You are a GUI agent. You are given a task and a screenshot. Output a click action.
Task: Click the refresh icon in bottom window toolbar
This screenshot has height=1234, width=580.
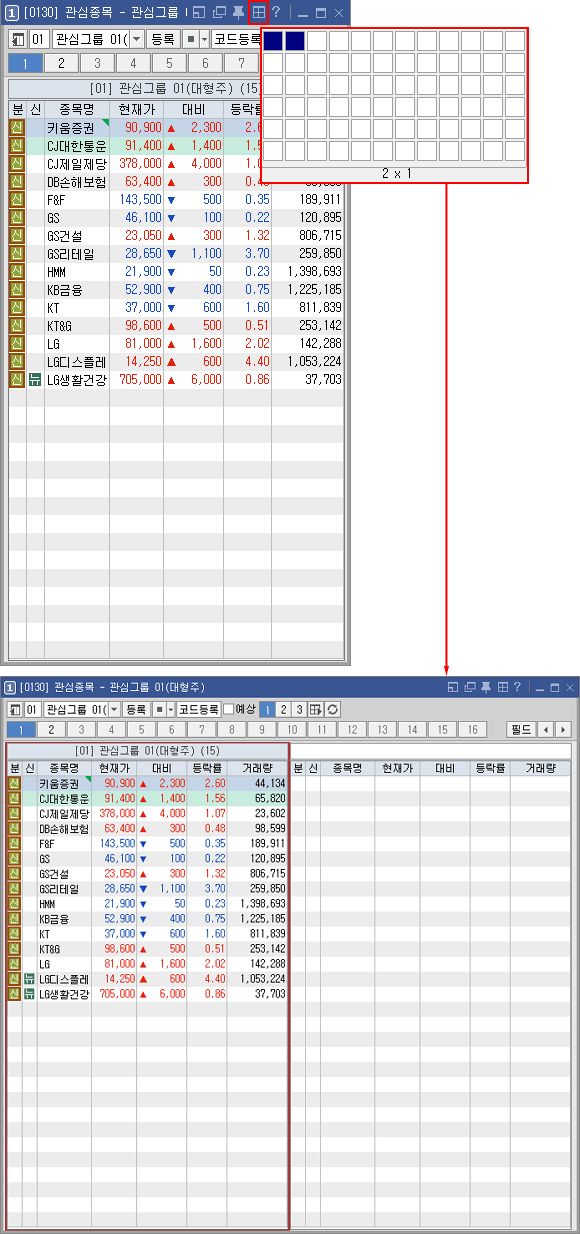(x=333, y=709)
